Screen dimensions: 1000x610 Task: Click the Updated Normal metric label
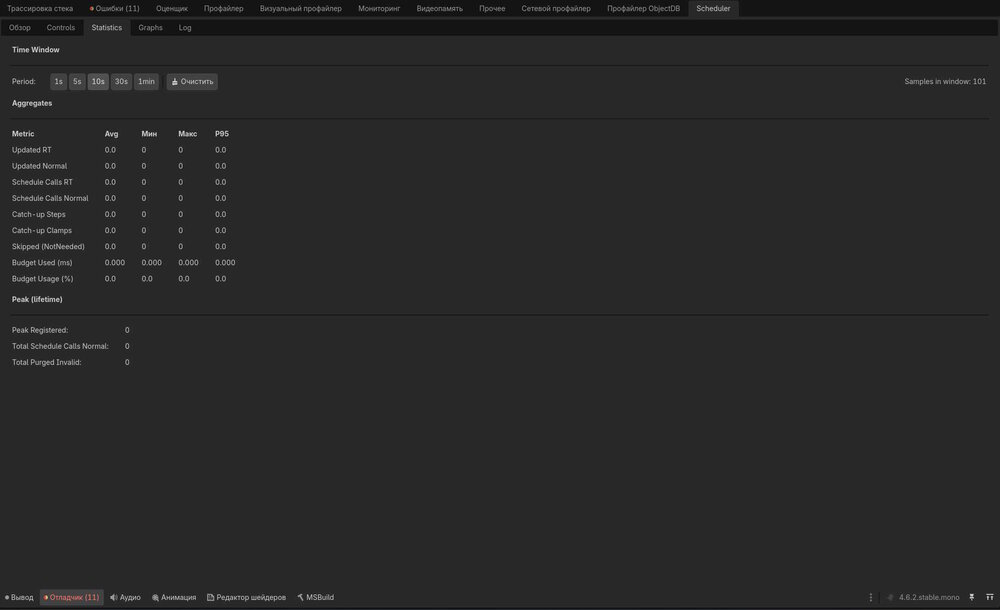pos(39,166)
